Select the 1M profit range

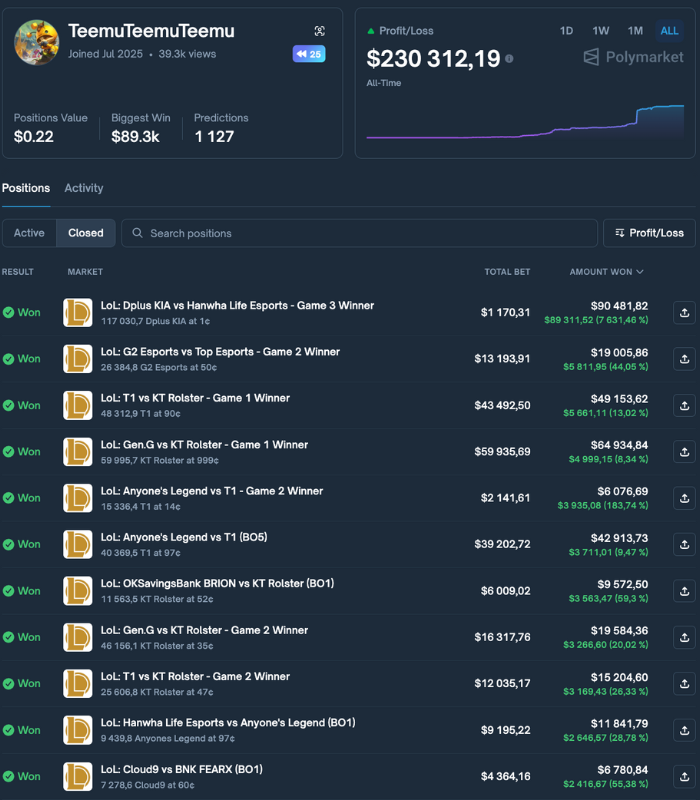coord(635,31)
